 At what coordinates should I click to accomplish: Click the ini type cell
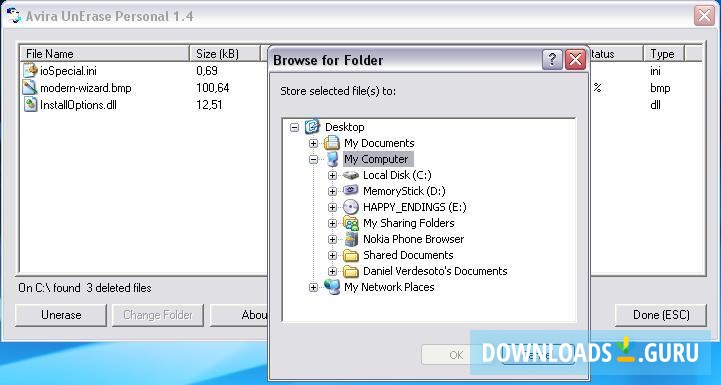[655, 71]
